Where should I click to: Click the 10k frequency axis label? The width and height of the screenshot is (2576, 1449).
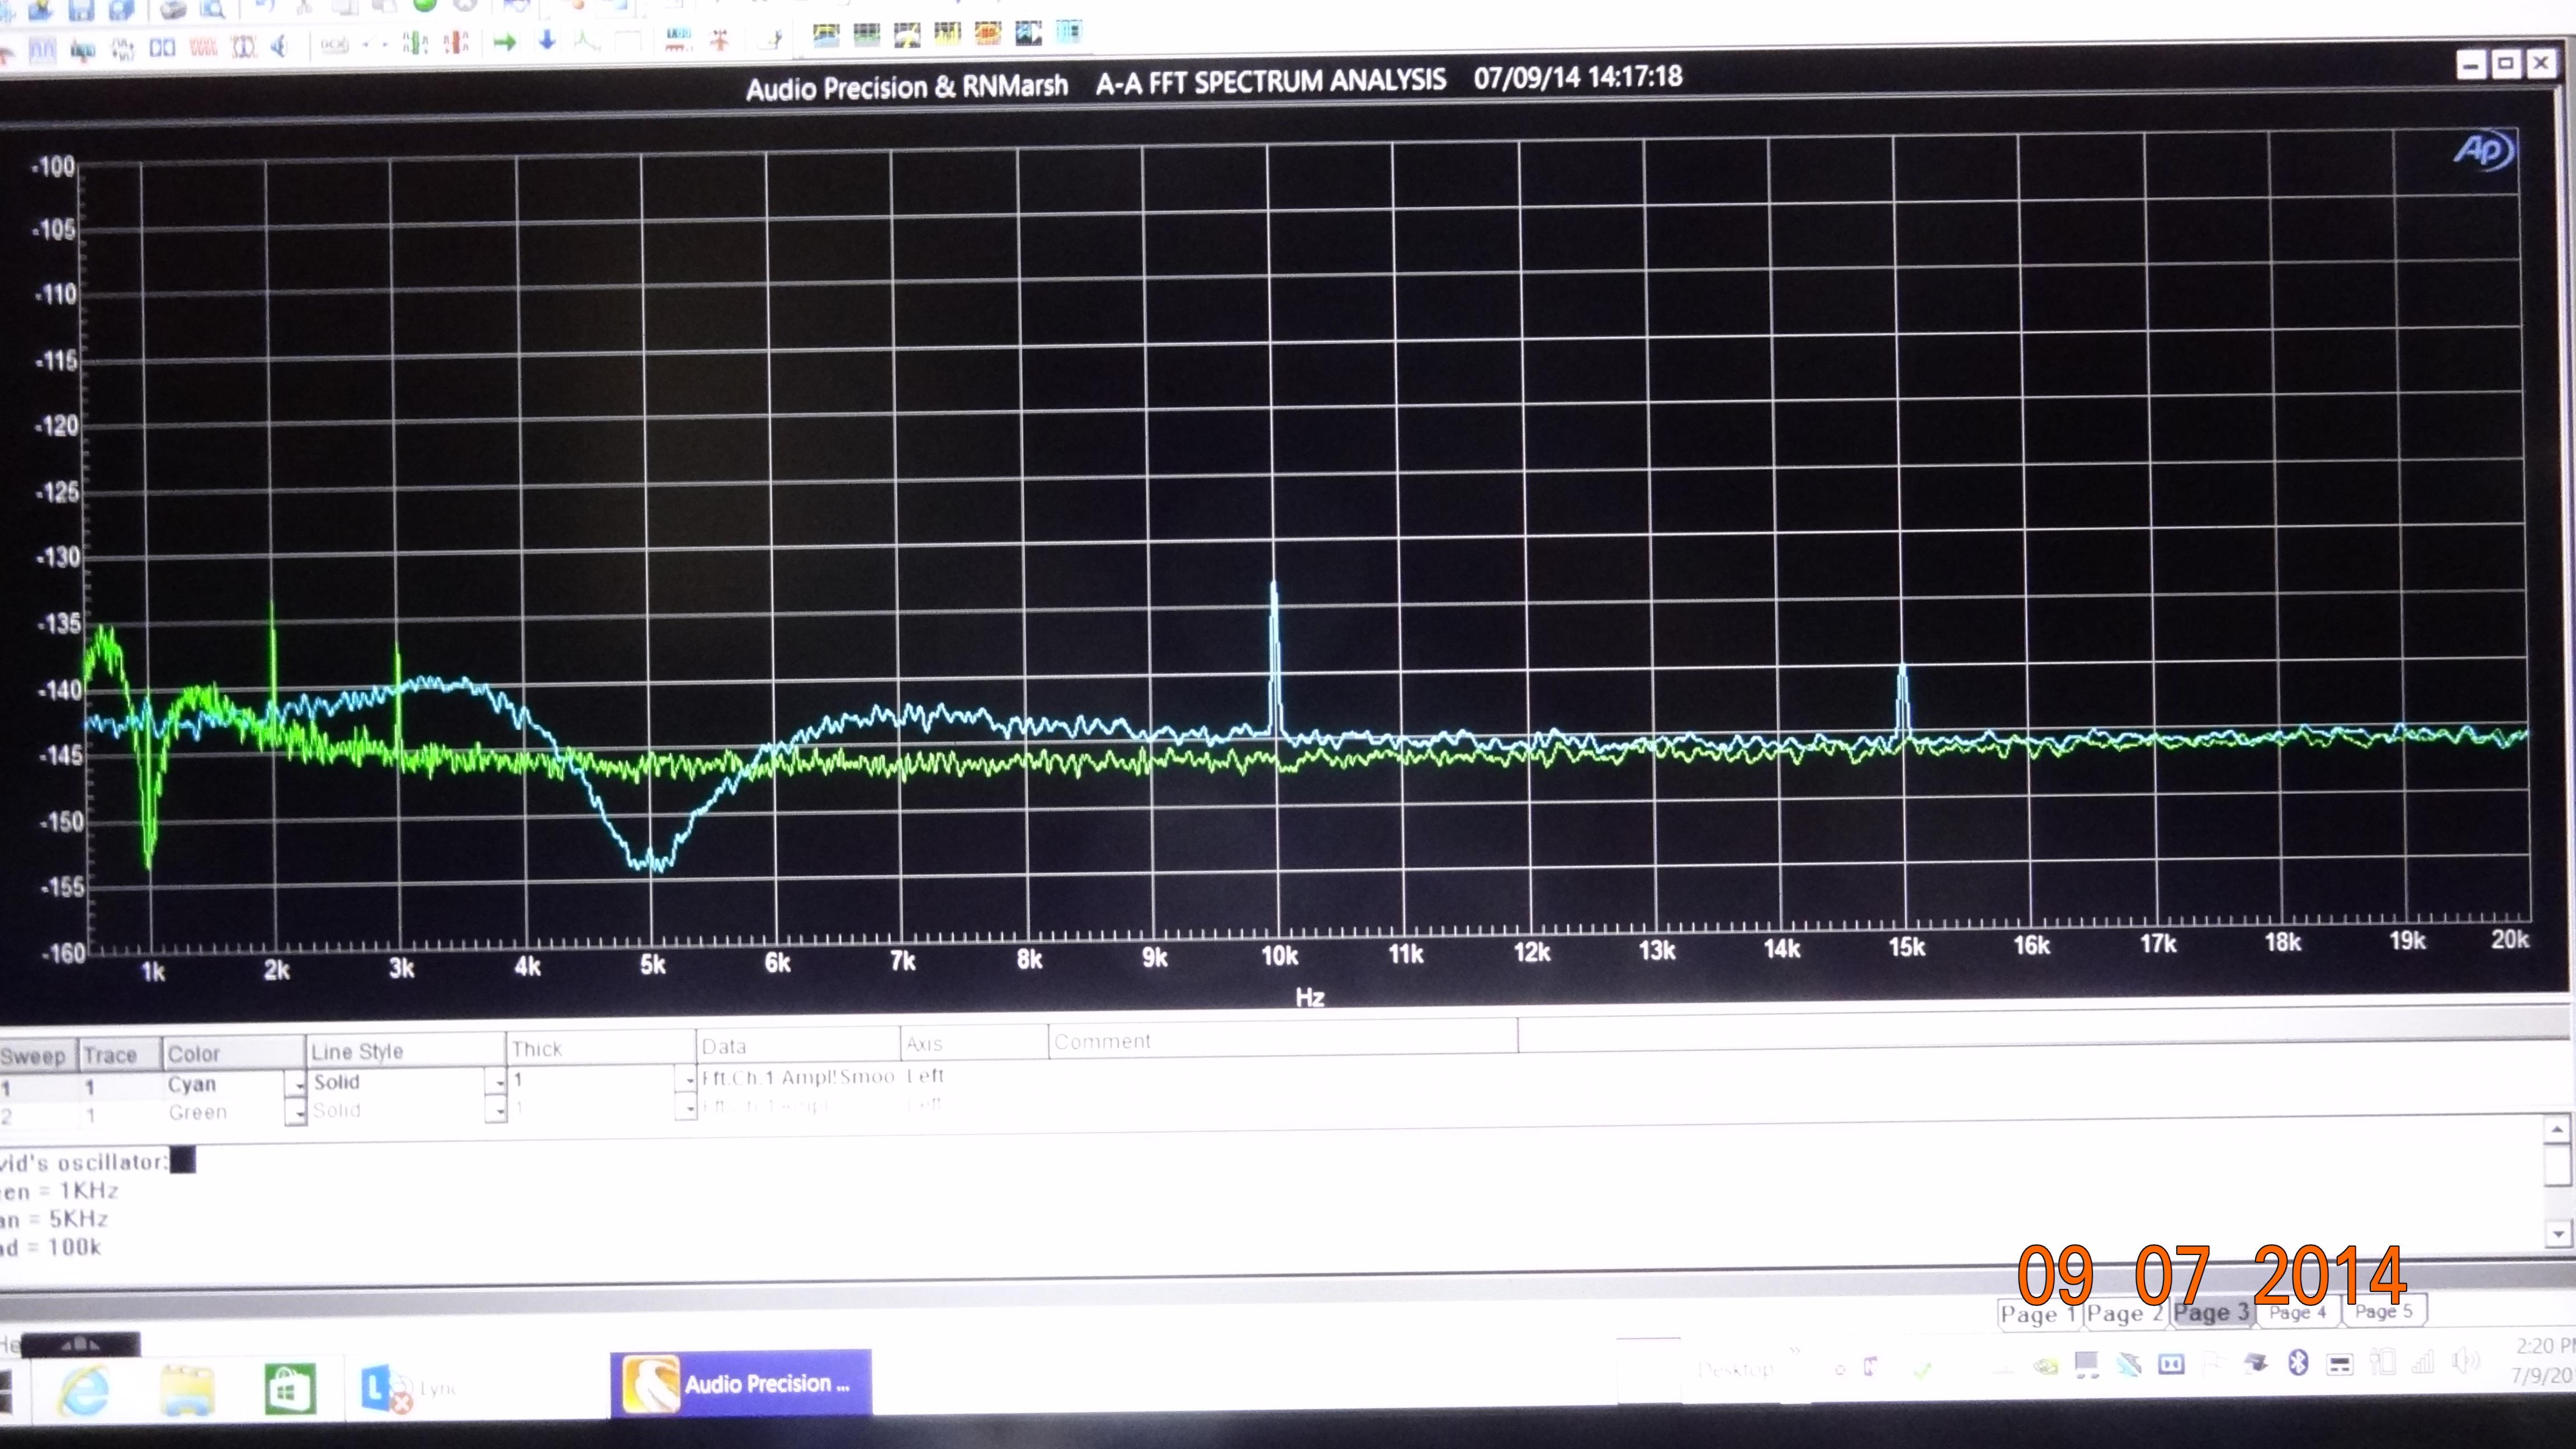(x=1279, y=956)
